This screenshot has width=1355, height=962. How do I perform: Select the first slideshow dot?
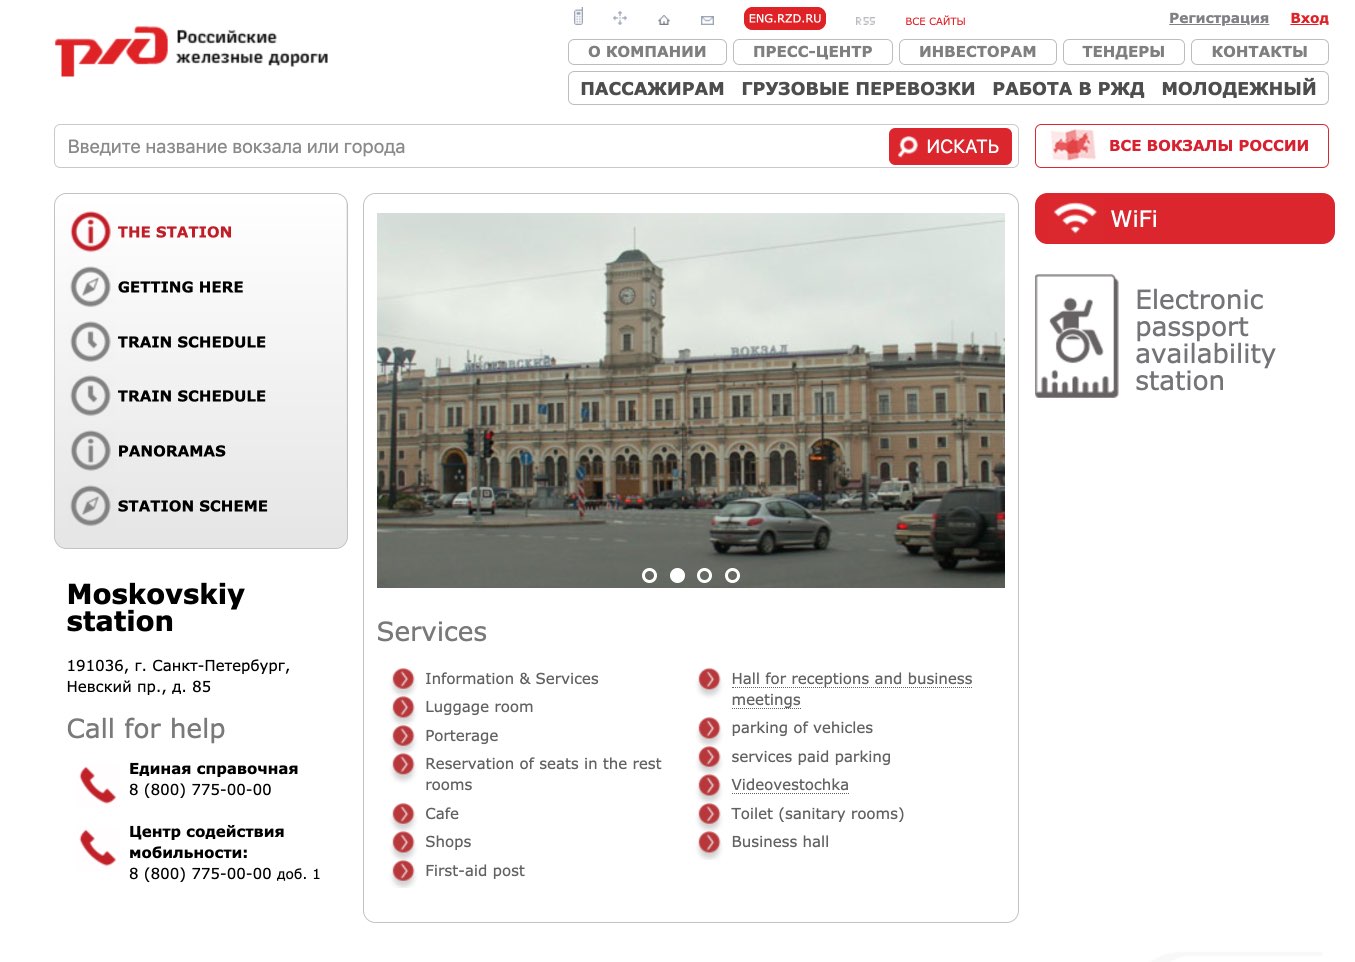(x=650, y=576)
